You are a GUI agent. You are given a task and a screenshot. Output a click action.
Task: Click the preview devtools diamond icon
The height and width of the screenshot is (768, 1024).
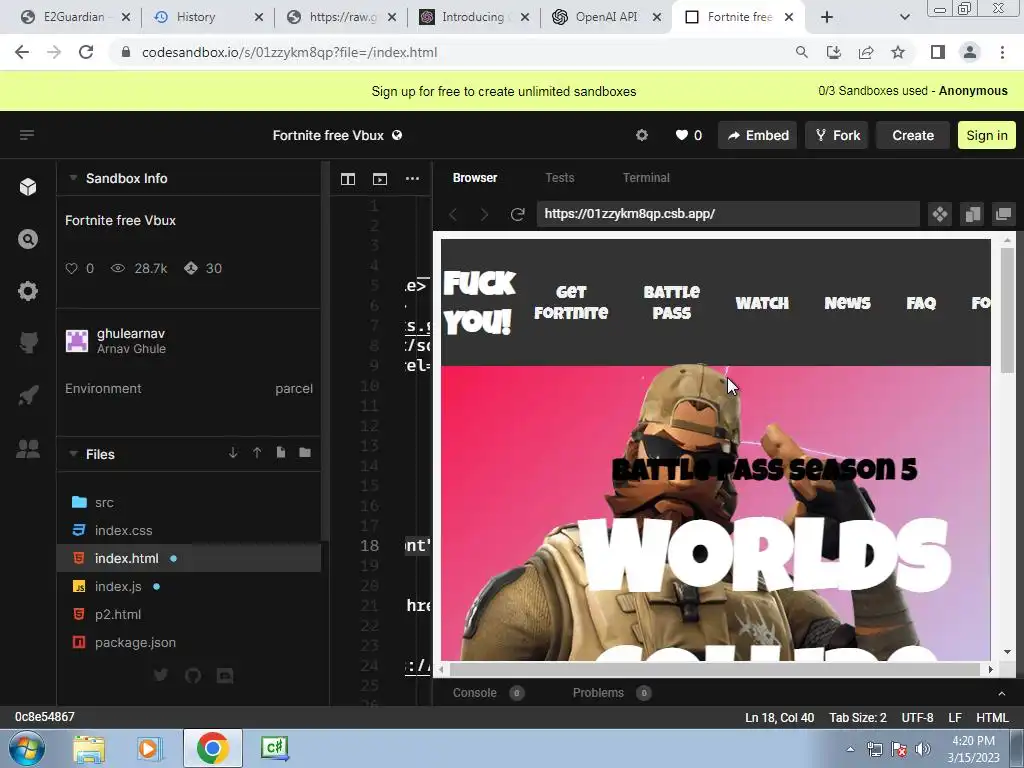click(940, 214)
